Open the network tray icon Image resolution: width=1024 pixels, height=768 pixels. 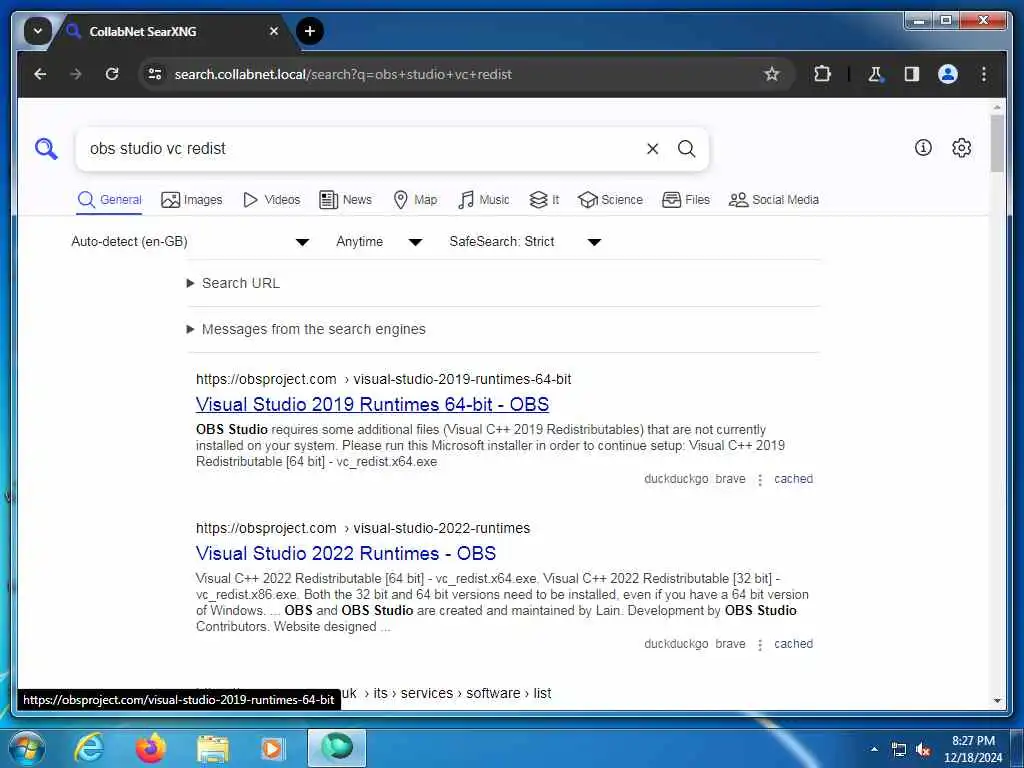click(899, 750)
